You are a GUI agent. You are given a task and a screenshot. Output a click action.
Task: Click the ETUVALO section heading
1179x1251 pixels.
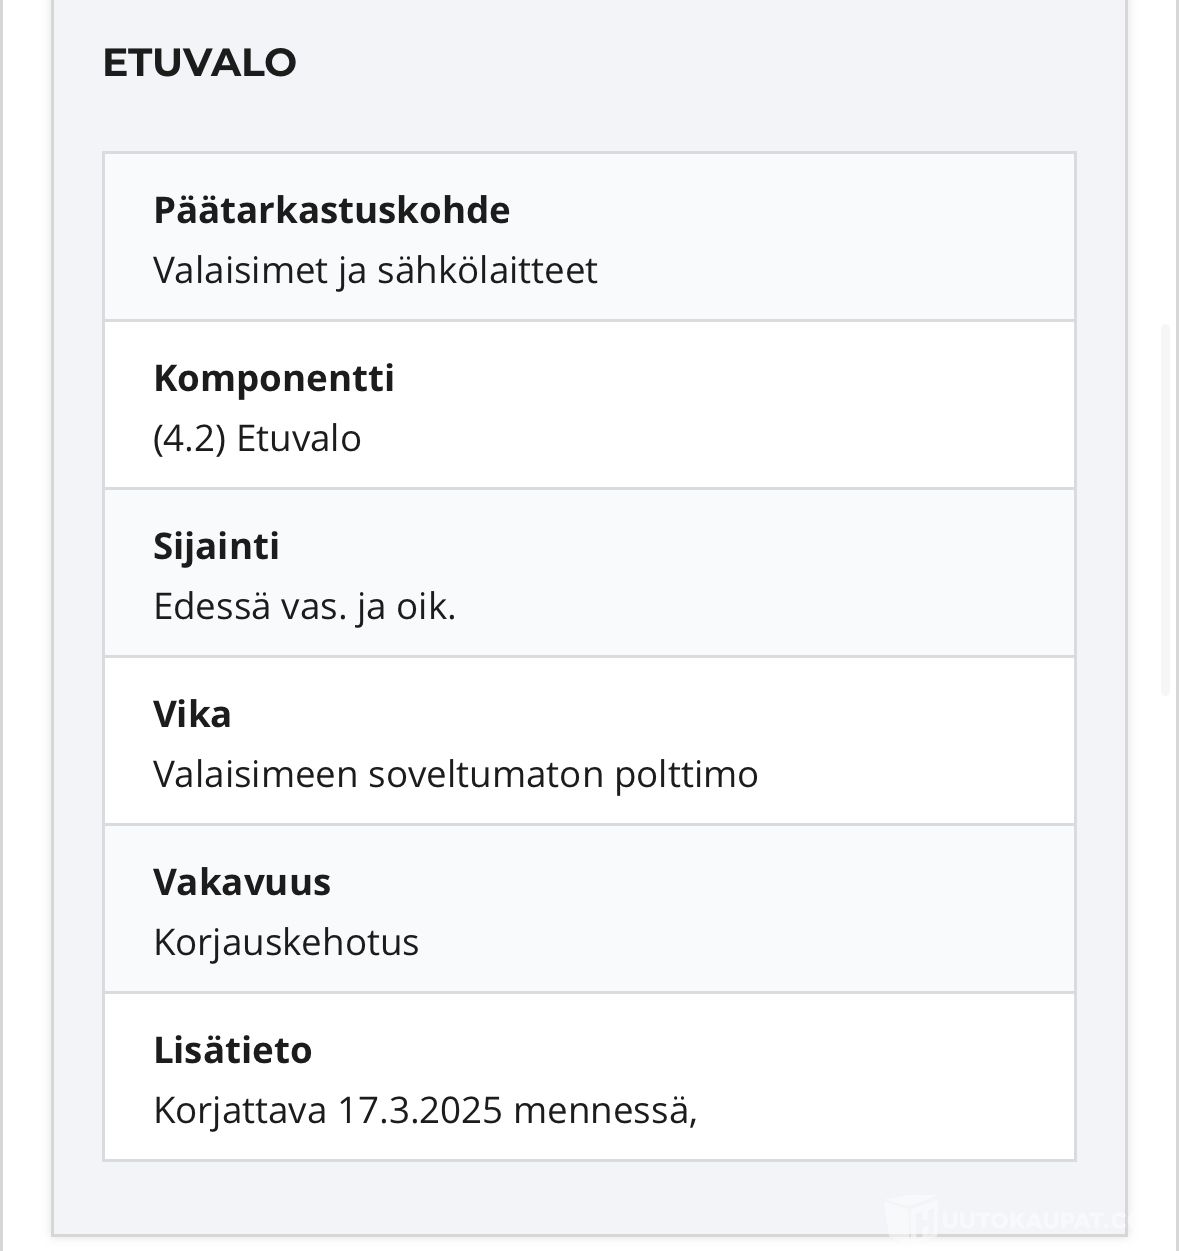click(199, 62)
